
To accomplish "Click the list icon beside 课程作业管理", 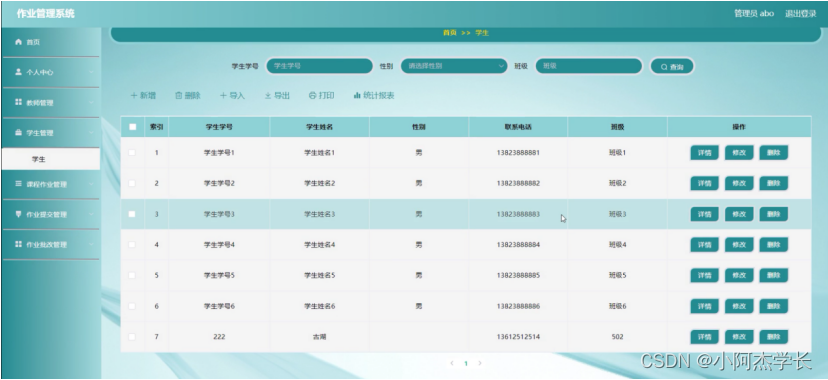I will click(18, 184).
